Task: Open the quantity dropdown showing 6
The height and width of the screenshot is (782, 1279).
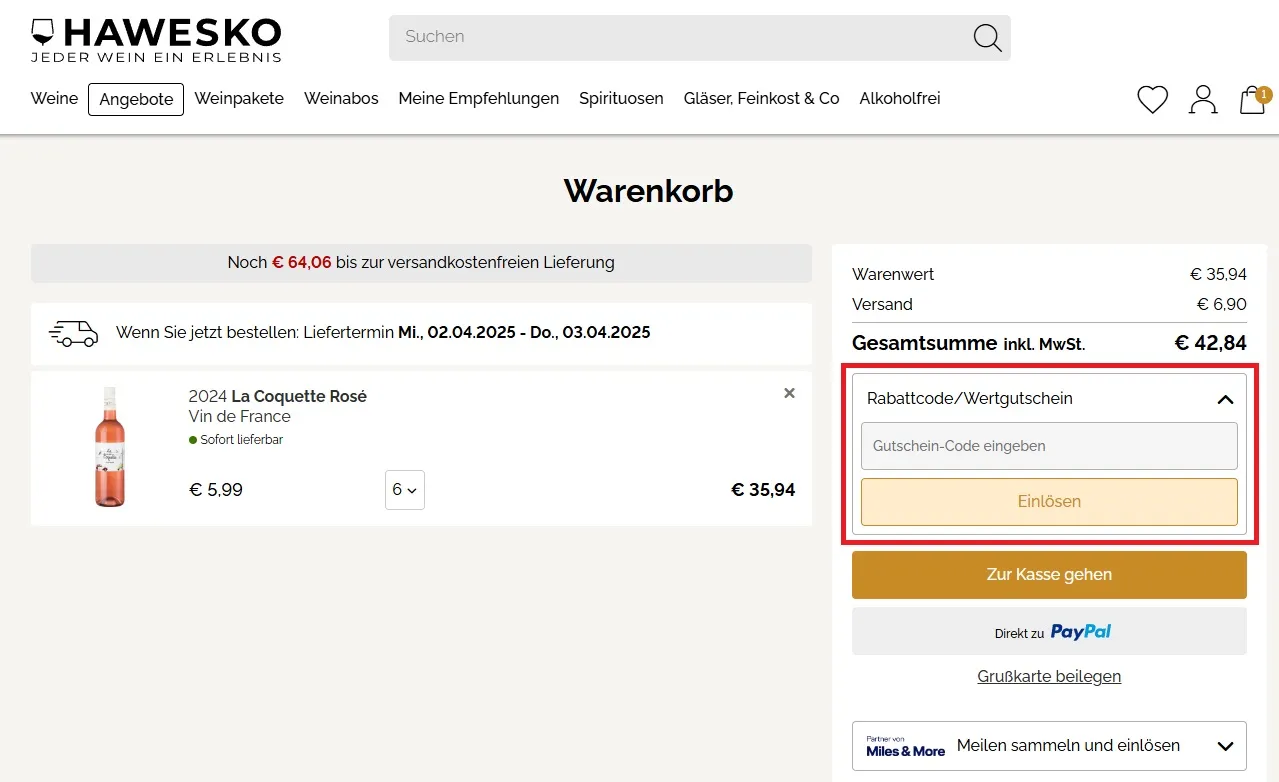Action: [404, 490]
